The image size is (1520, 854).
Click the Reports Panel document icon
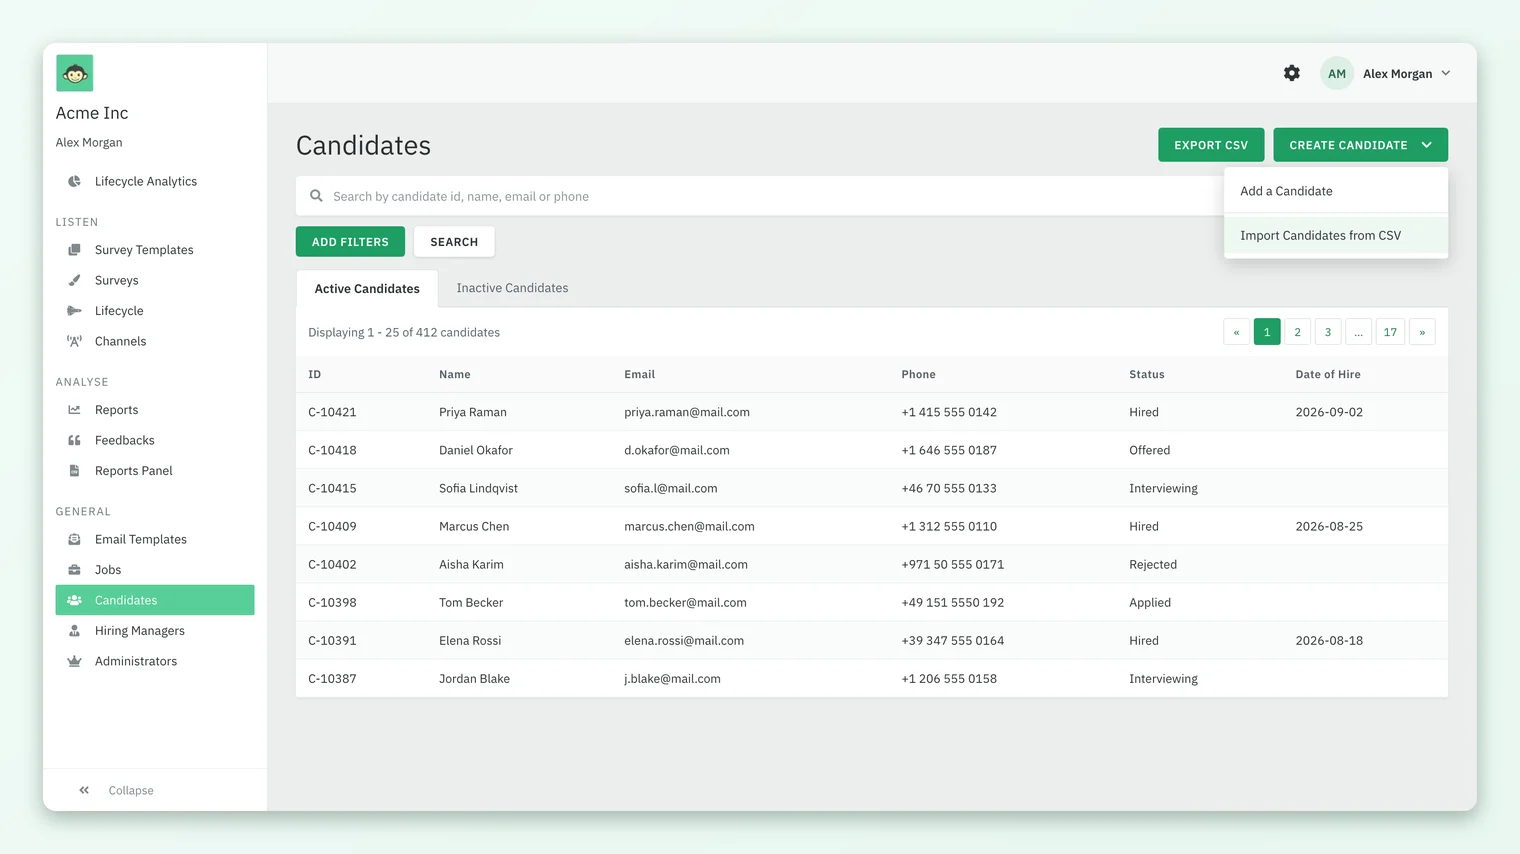pyautogui.click(x=74, y=471)
